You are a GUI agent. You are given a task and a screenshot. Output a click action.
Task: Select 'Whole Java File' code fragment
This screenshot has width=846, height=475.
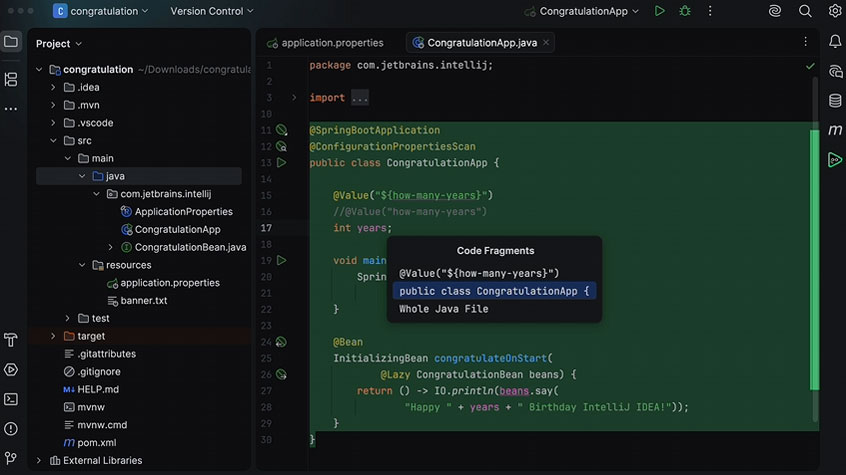point(444,309)
